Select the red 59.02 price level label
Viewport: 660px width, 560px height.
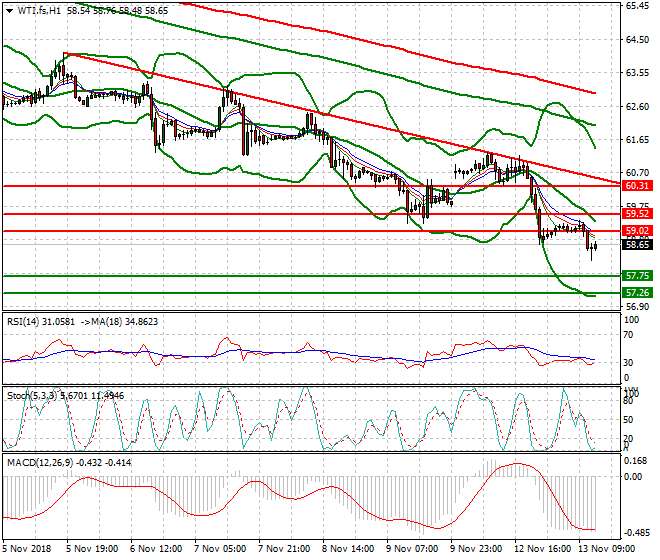tap(637, 231)
